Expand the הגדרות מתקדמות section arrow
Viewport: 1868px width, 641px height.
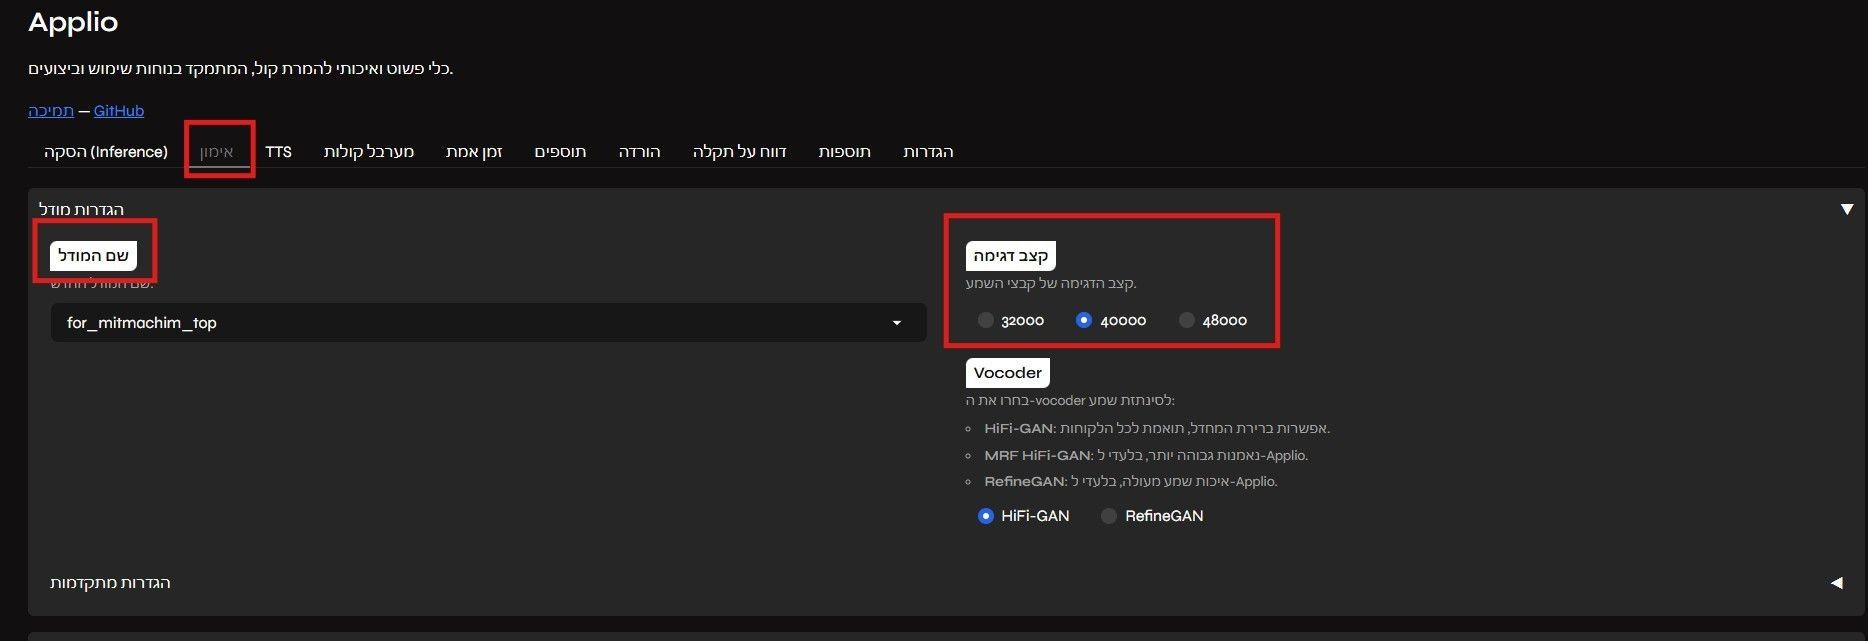(x=1837, y=583)
